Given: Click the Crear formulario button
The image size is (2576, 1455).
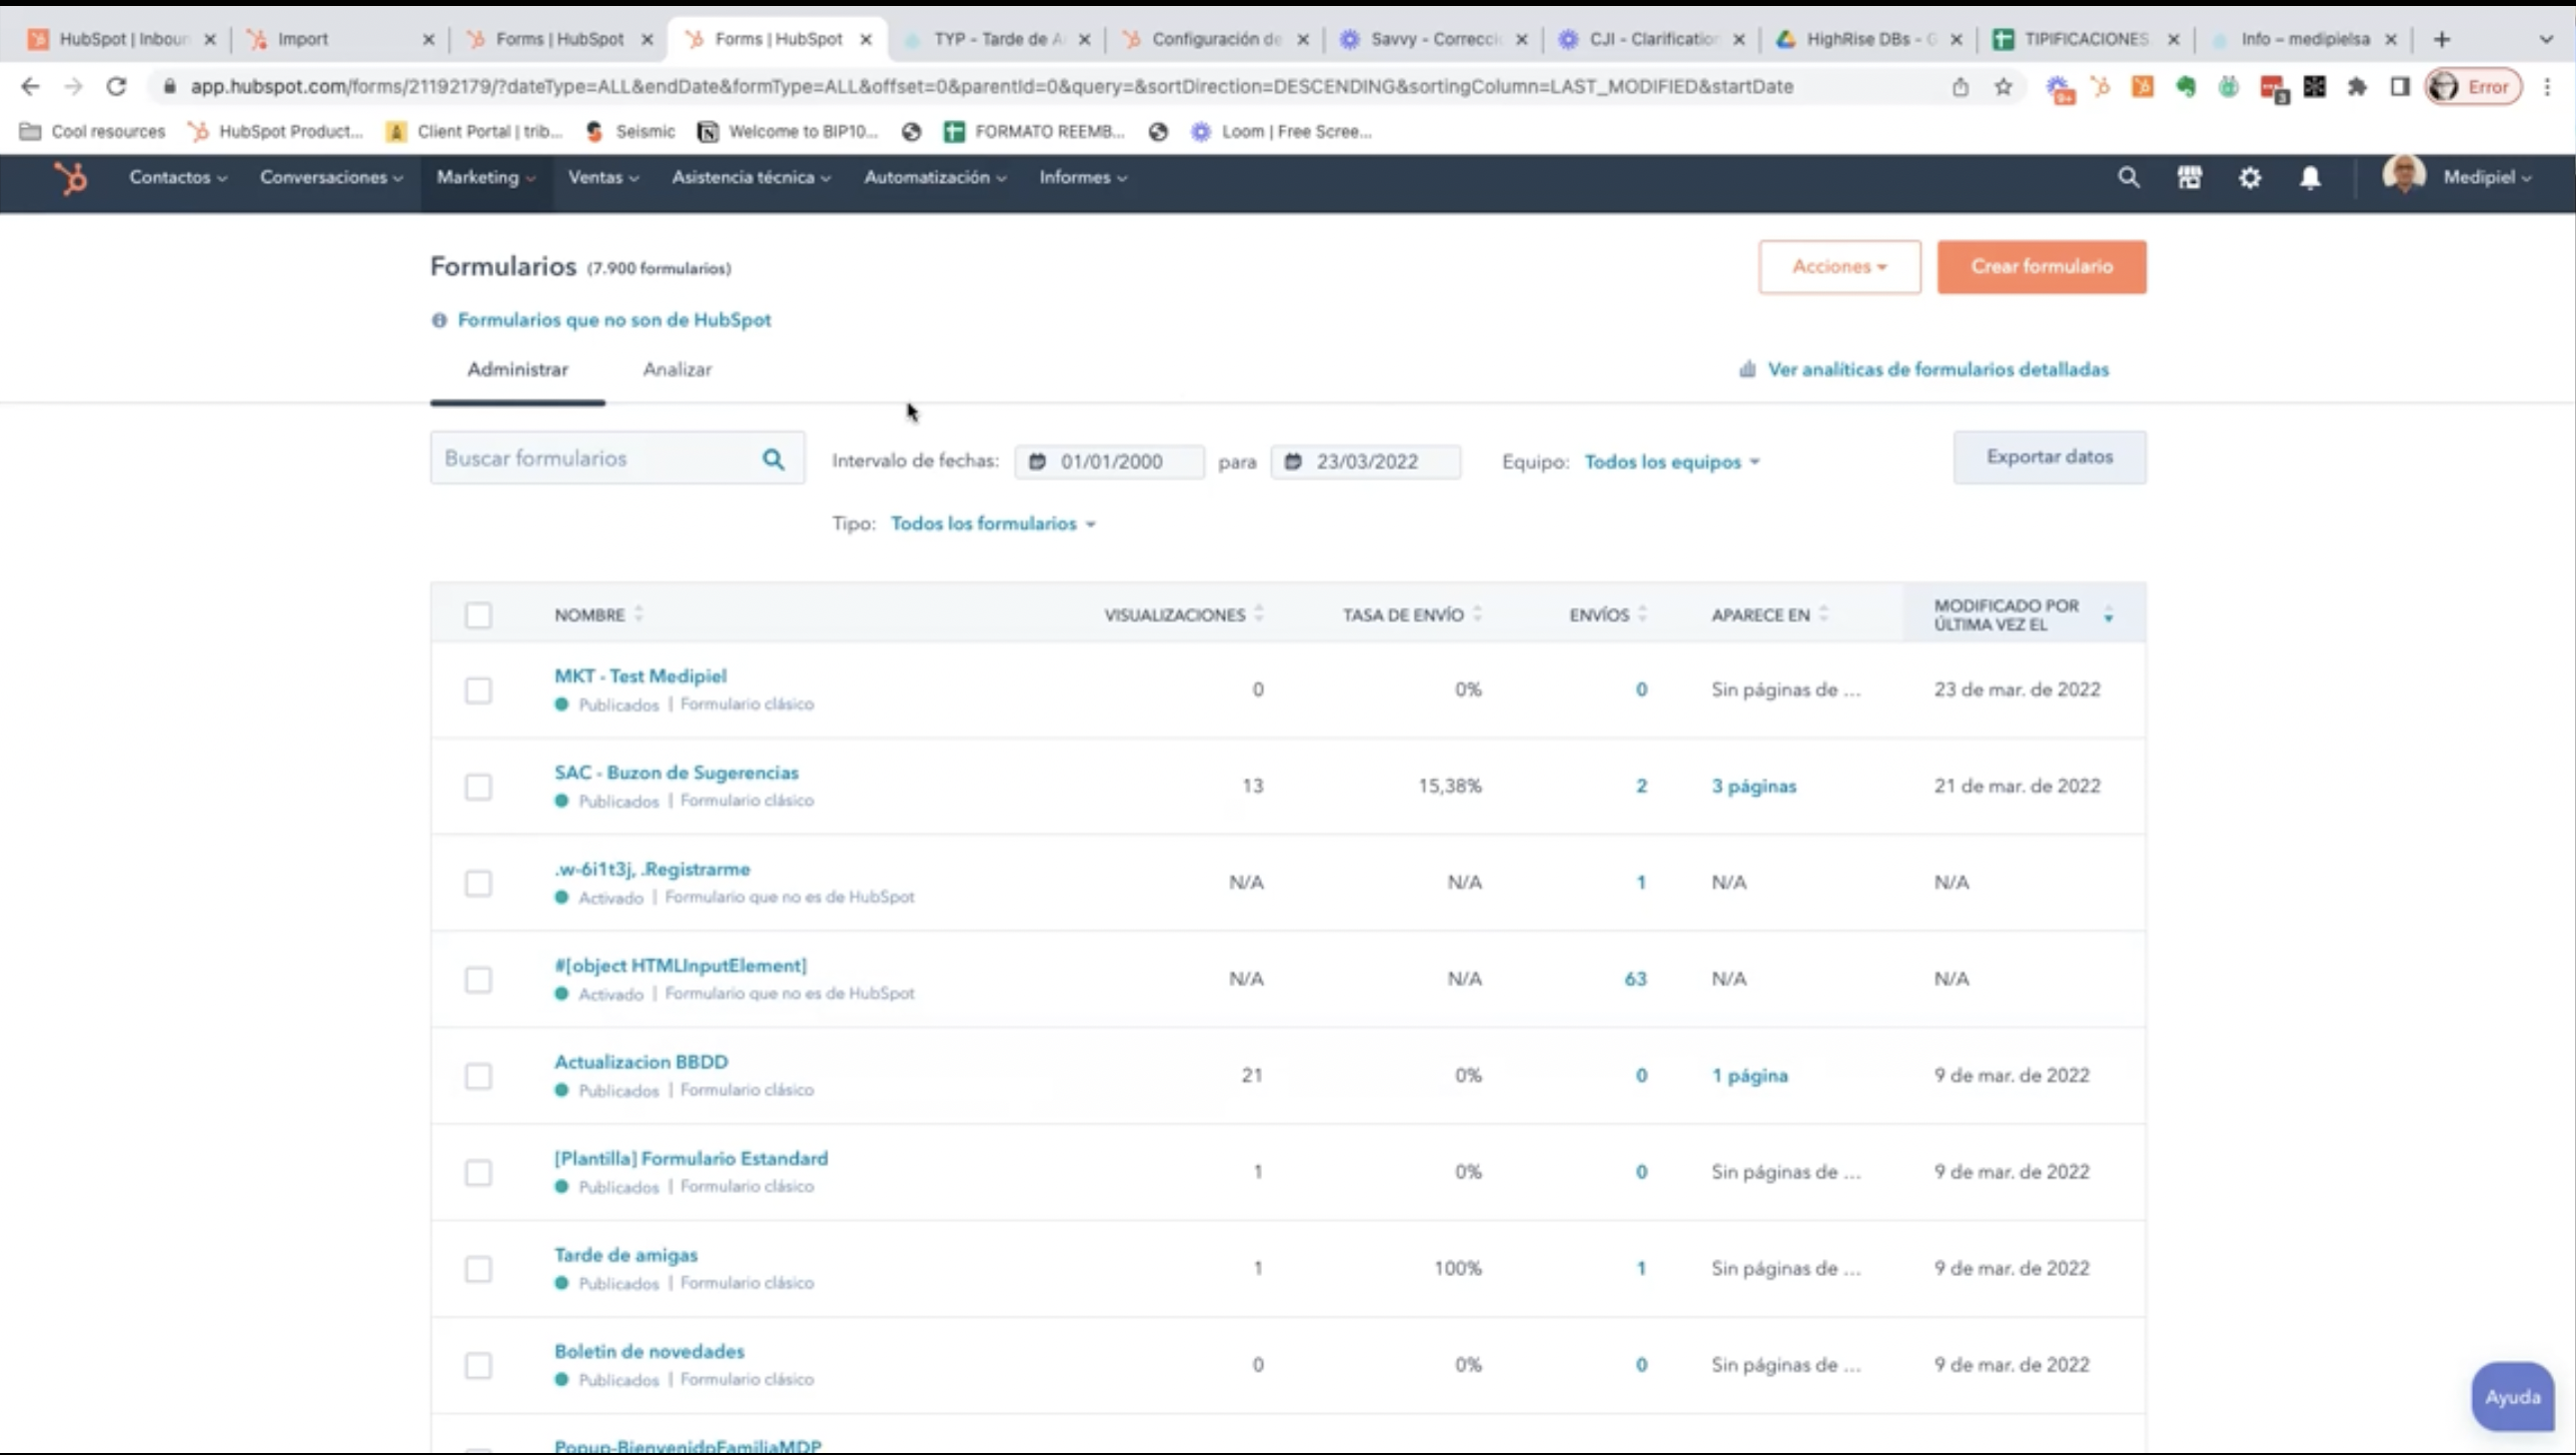Looking at the screenshot, I should [x=2041, y=267].
